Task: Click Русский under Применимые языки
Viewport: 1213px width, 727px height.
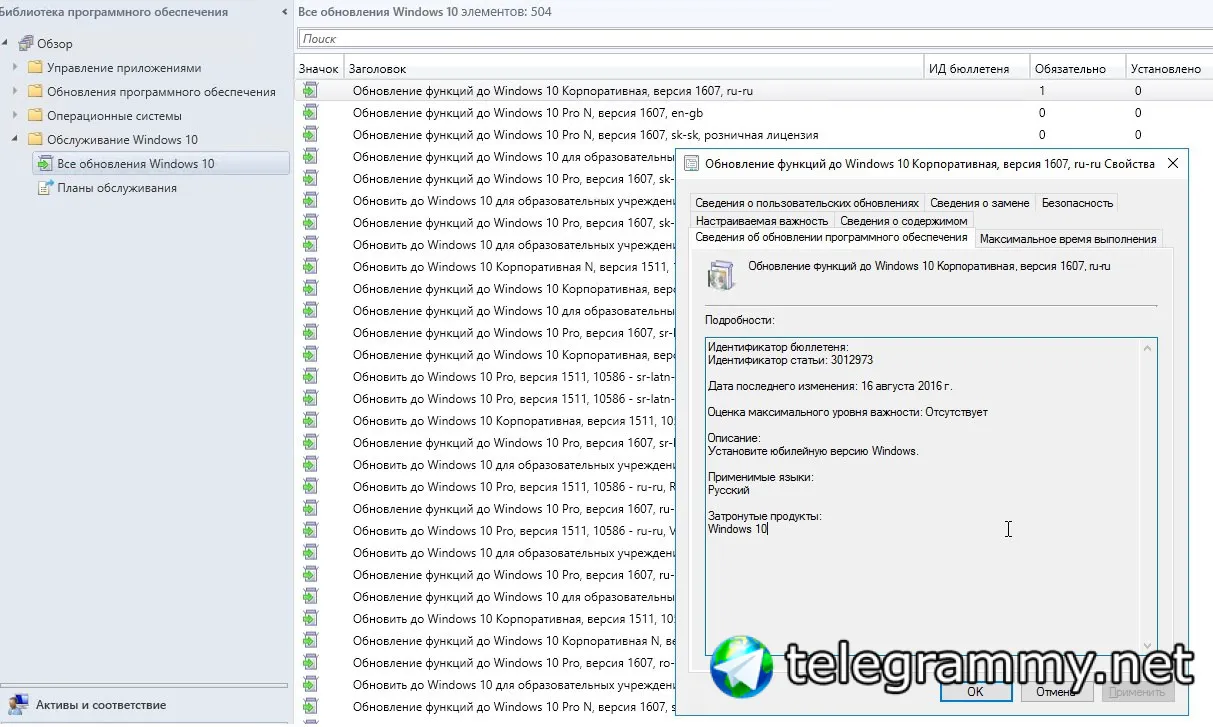Action: 729,490
